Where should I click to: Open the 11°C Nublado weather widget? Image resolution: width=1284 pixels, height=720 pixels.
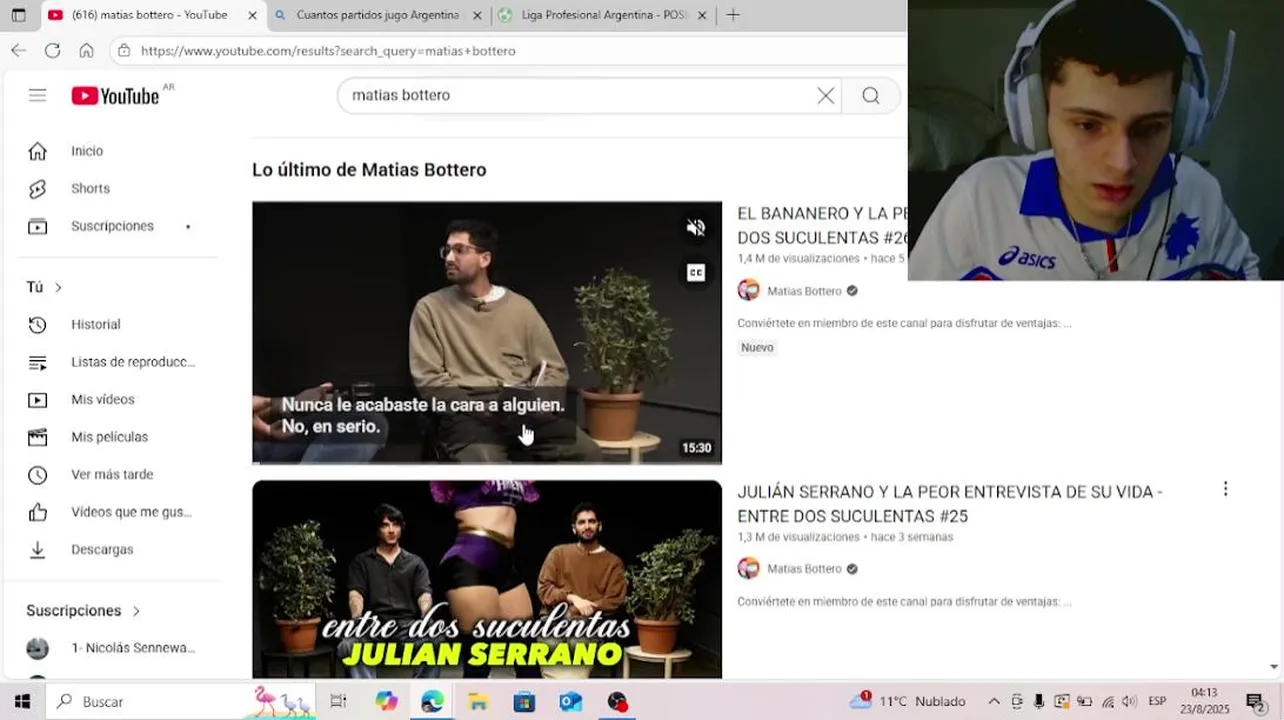pyautogui.click(x=907, y=701)
